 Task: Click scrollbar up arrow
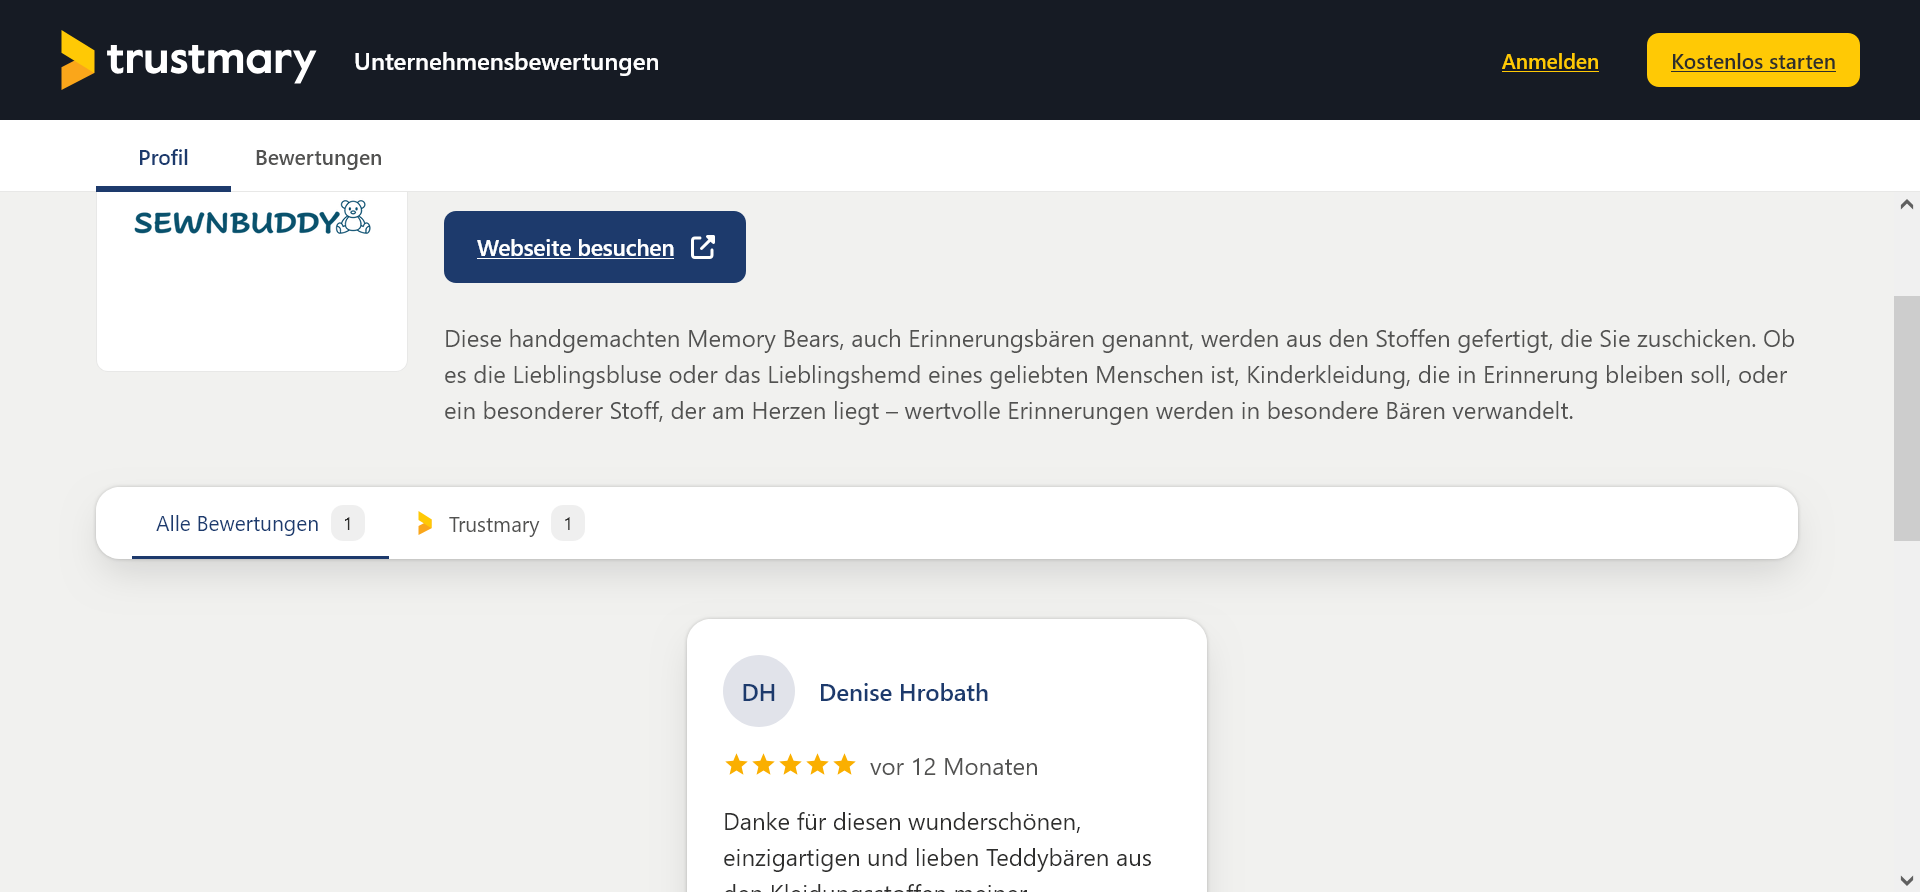pyautogui.click(x=1906, y=204)
